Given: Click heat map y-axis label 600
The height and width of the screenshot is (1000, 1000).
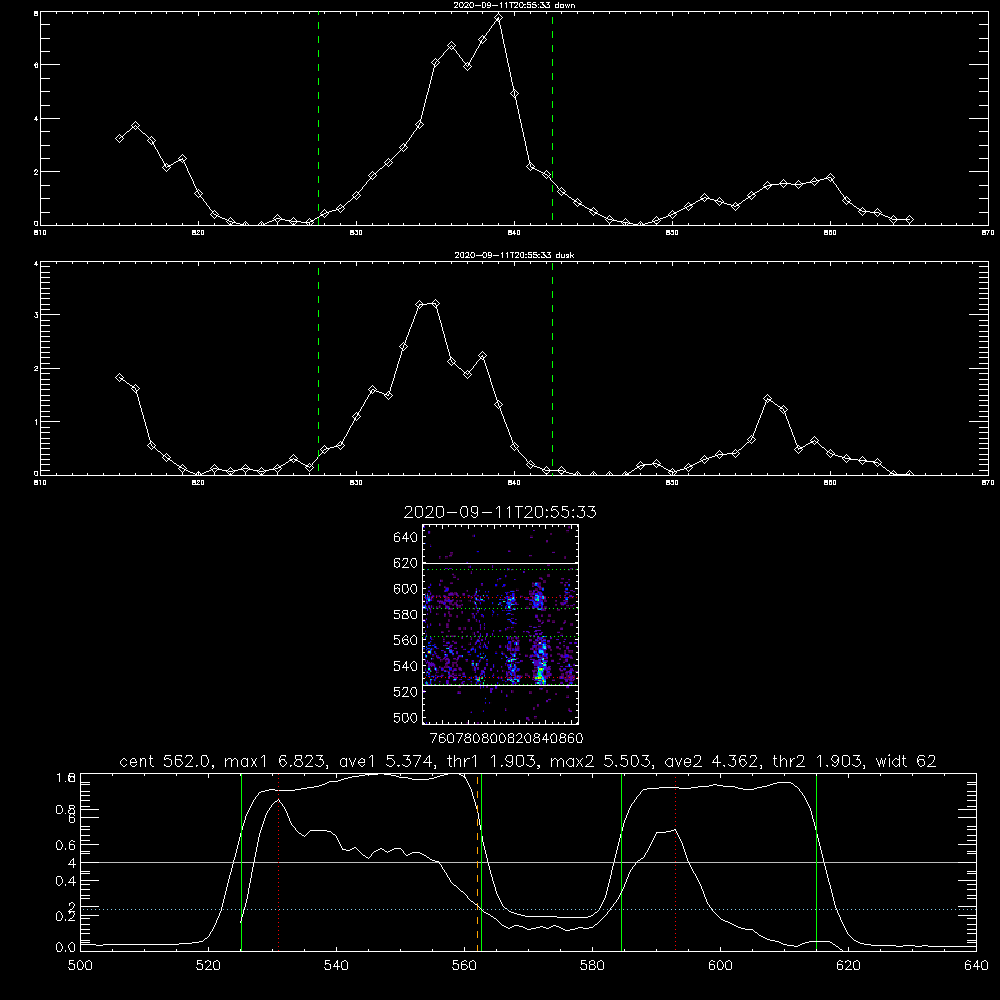Looking at the screenshot, I should point(406,589).
